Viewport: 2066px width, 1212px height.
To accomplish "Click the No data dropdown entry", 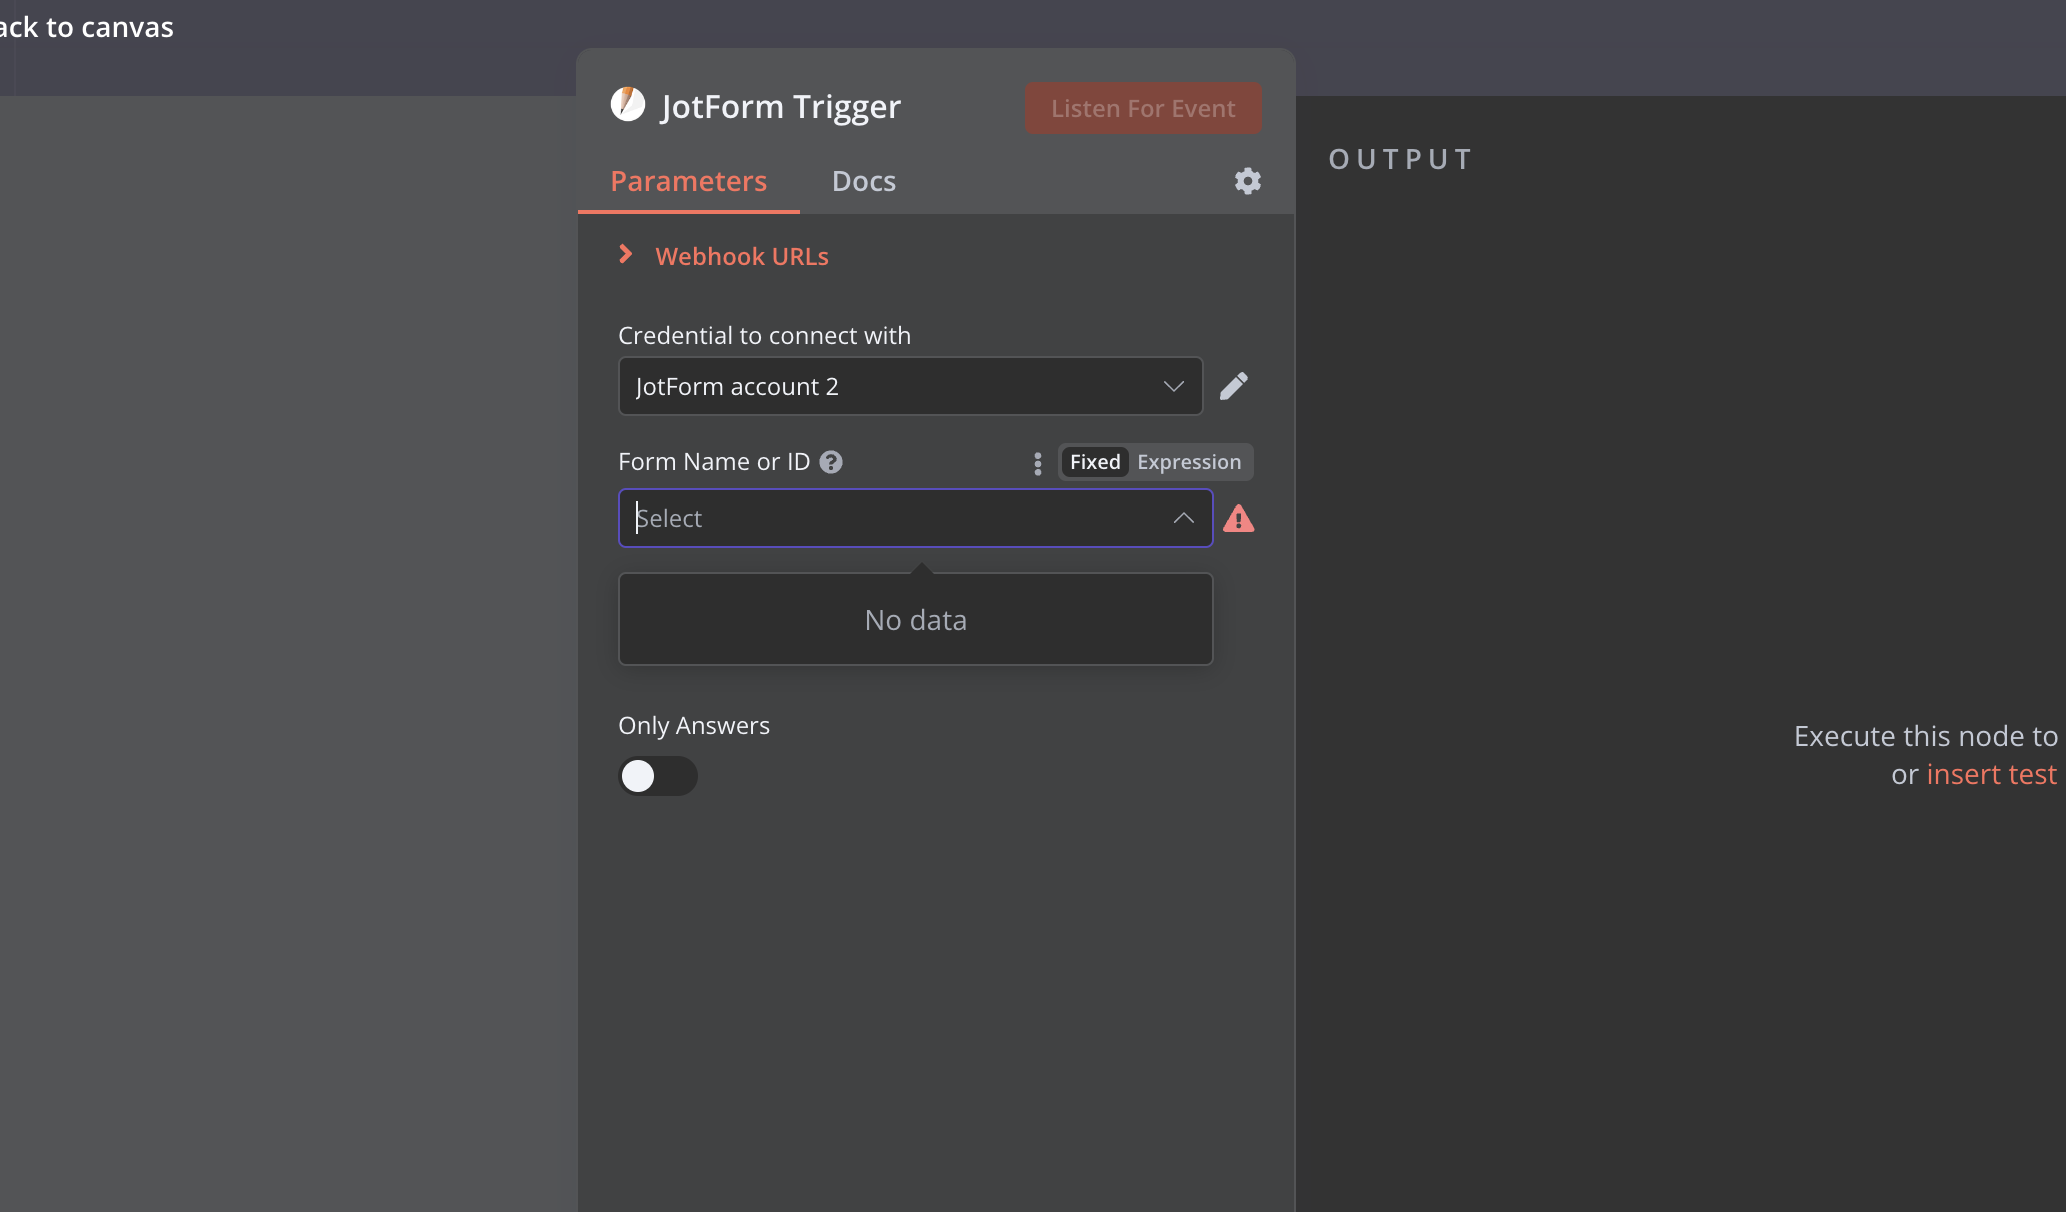I will [x=915, y=620].
